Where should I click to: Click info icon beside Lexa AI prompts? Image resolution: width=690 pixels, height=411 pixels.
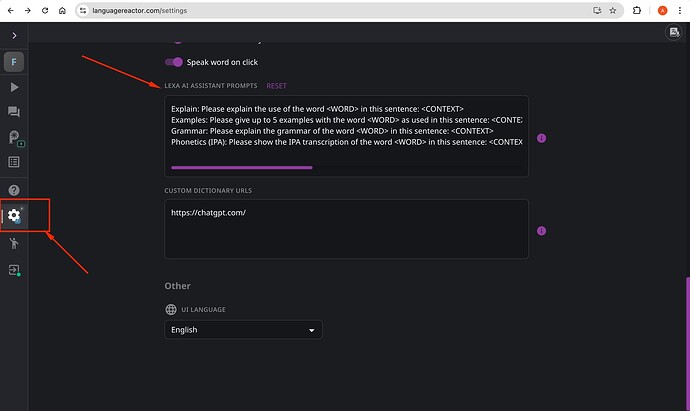[x=541, y=138]
